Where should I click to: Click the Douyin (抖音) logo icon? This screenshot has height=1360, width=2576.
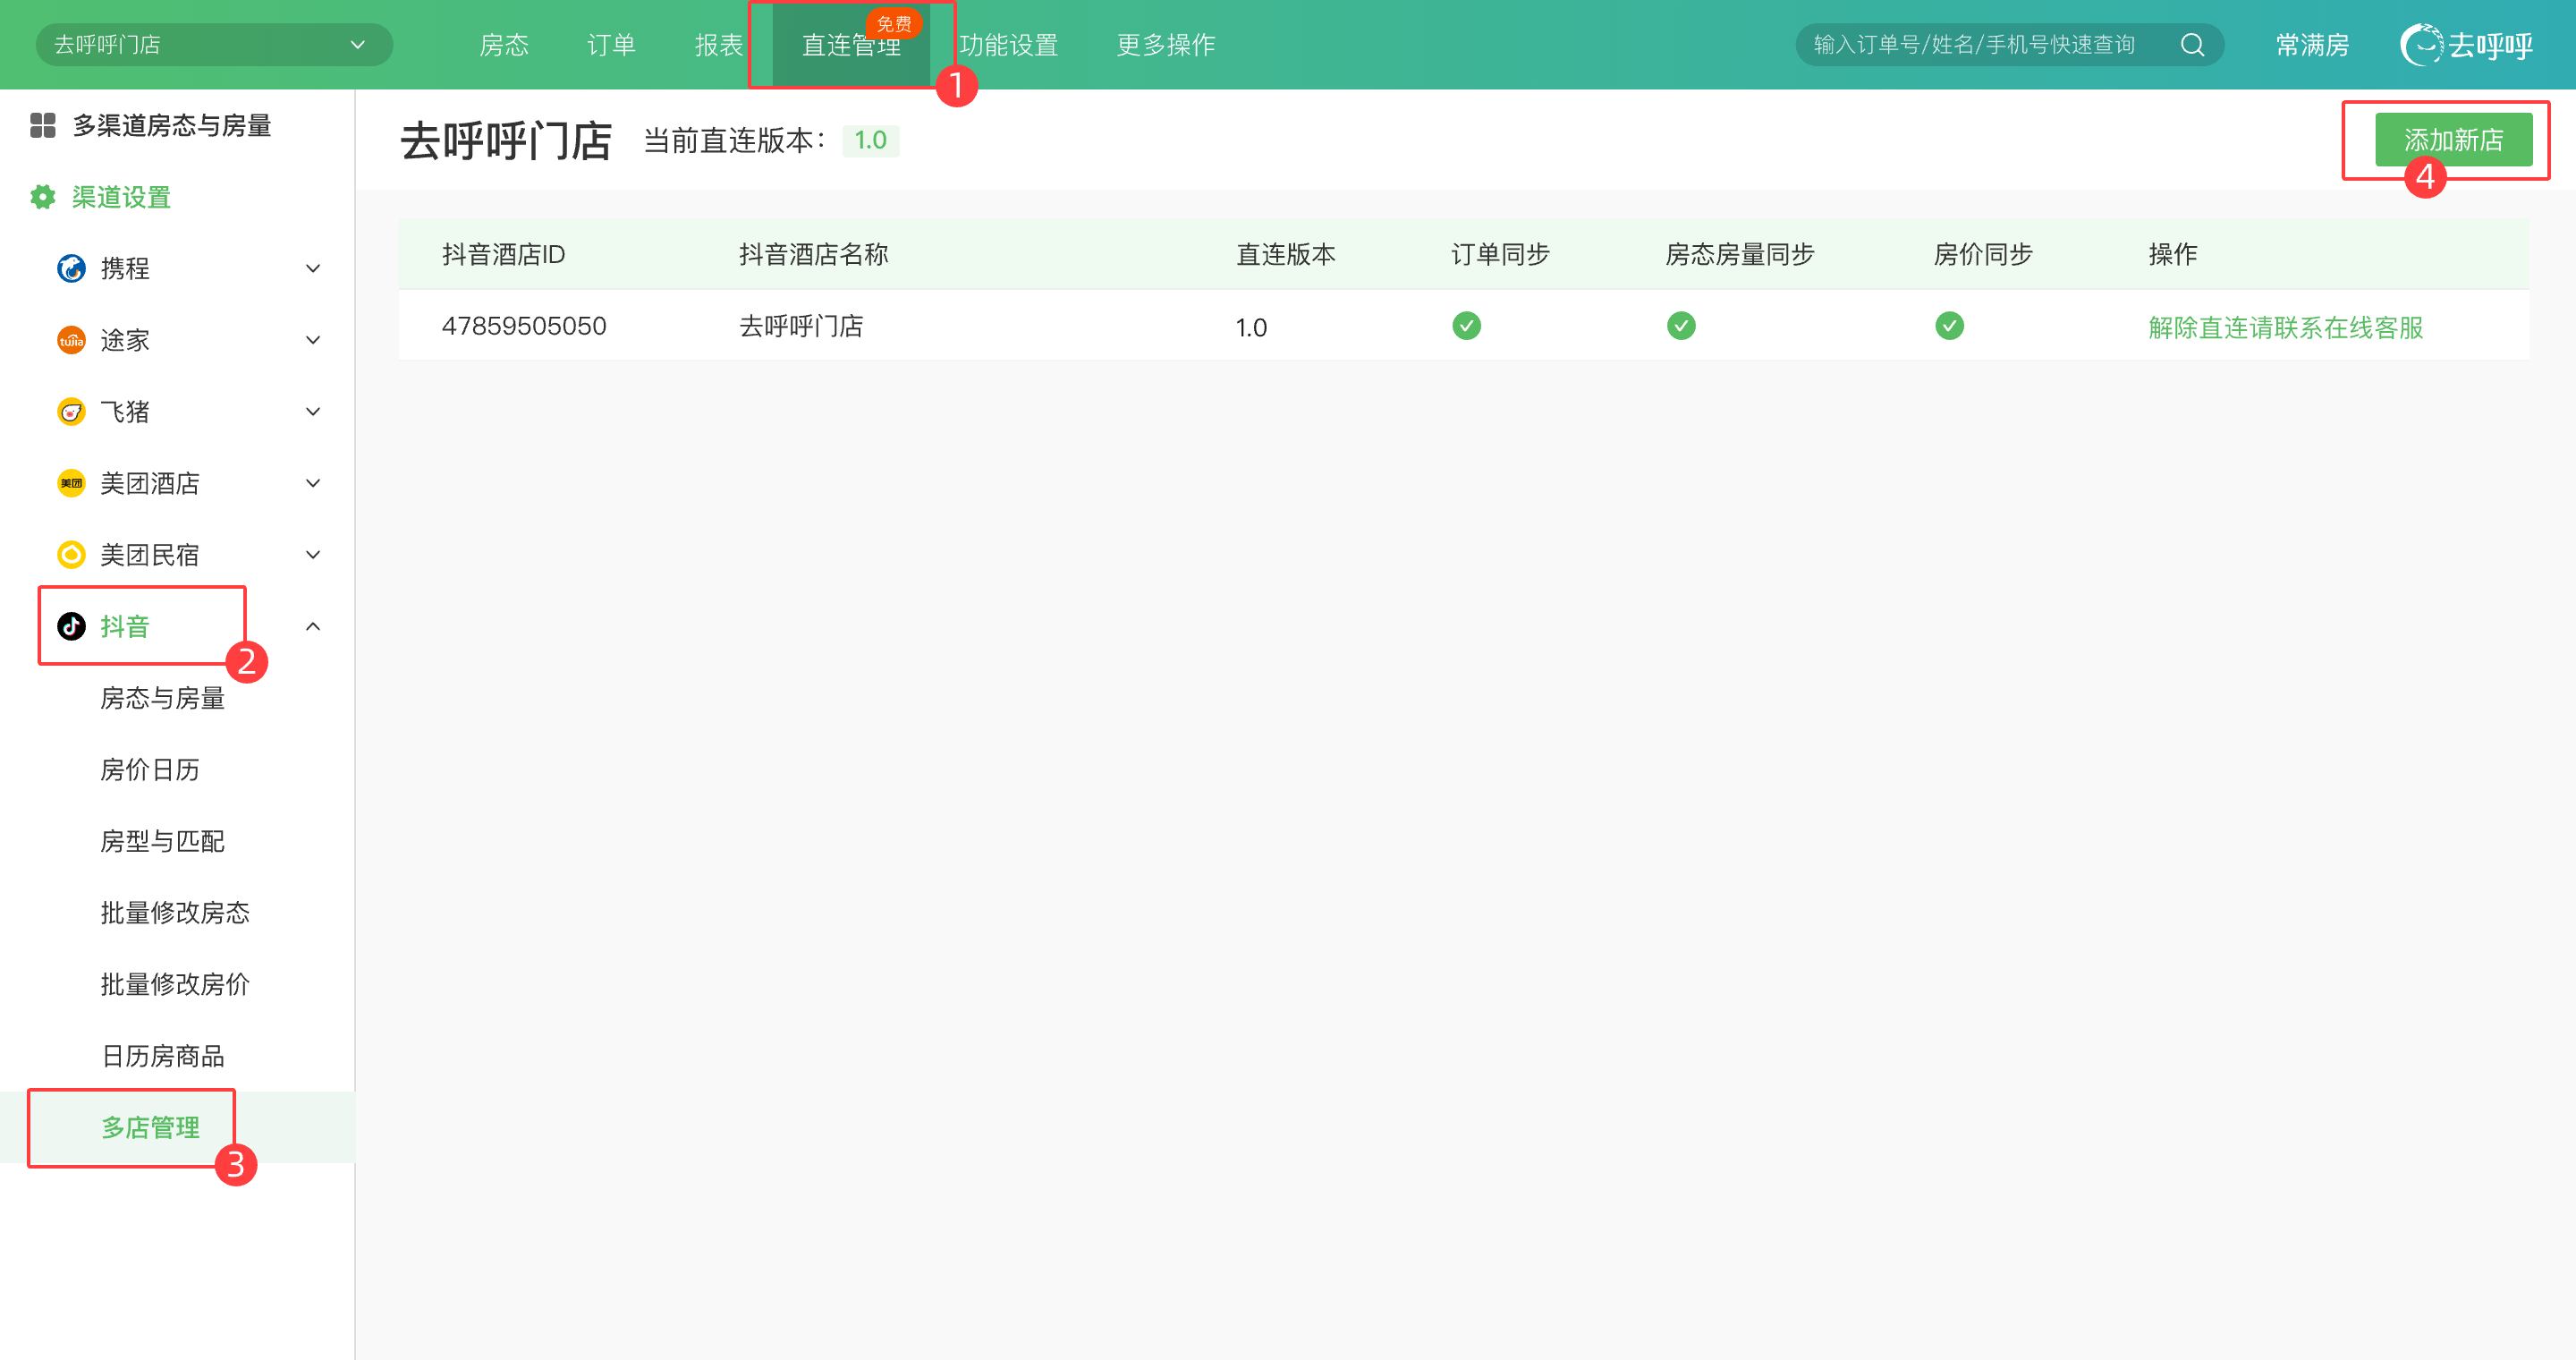(x=71, y=626)
